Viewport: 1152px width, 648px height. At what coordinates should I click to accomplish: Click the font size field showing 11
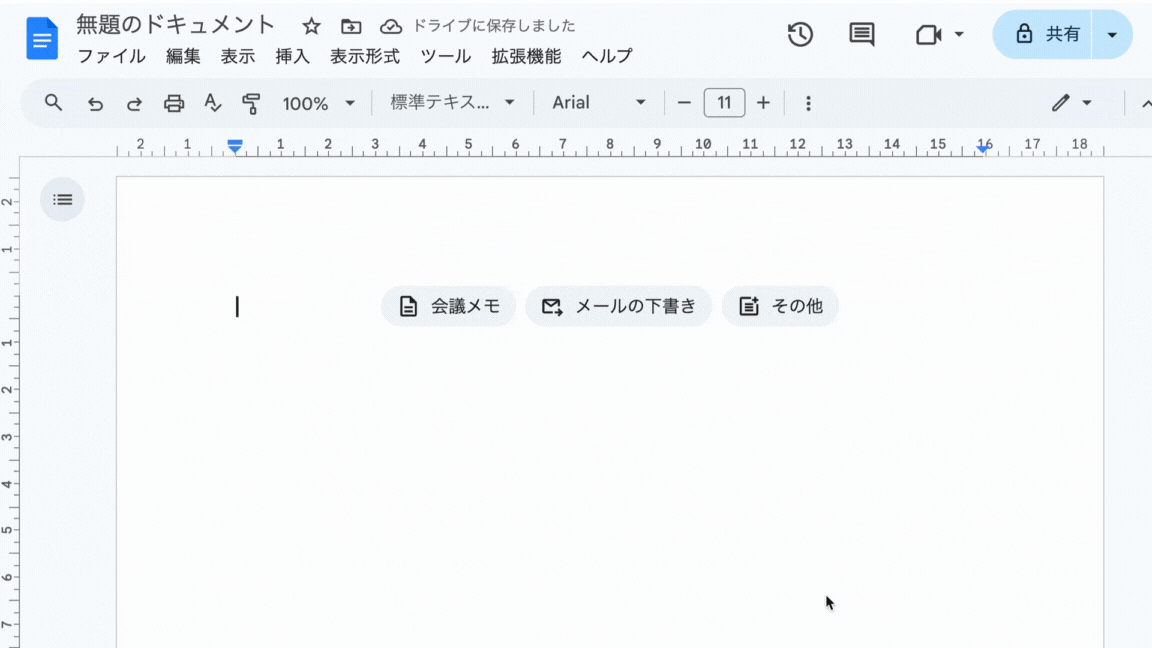724,103
